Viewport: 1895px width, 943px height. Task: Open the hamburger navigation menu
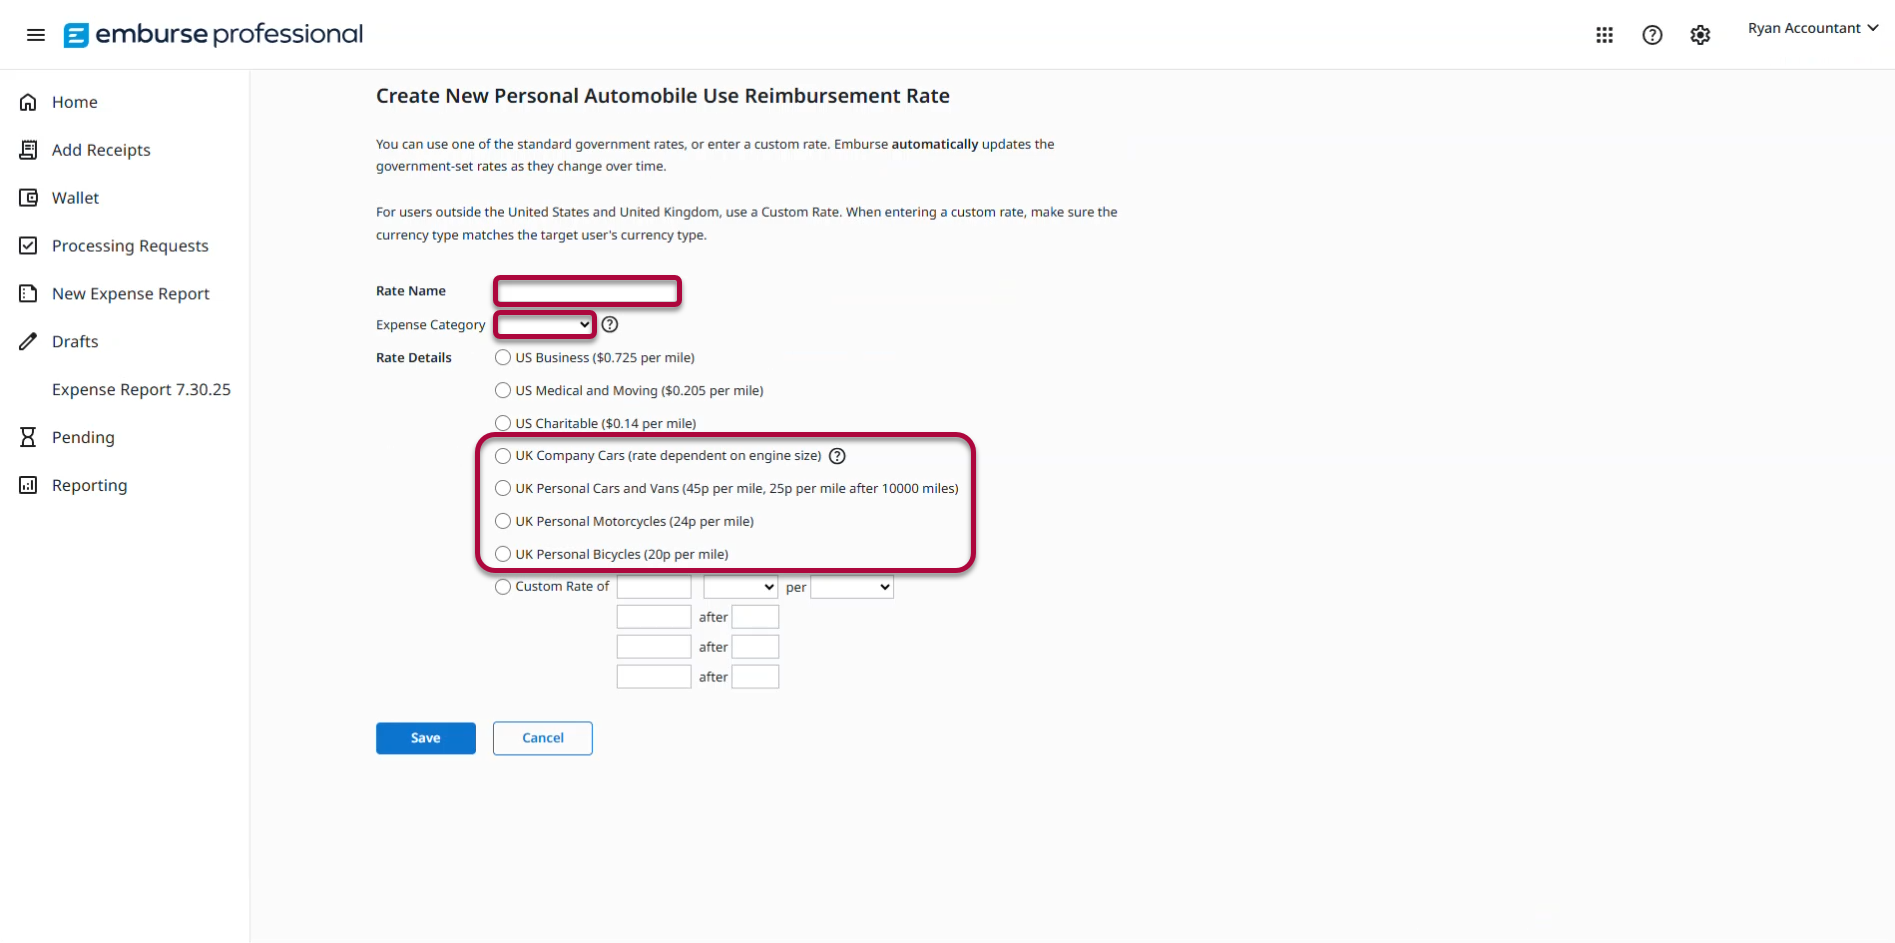[36, 35]
